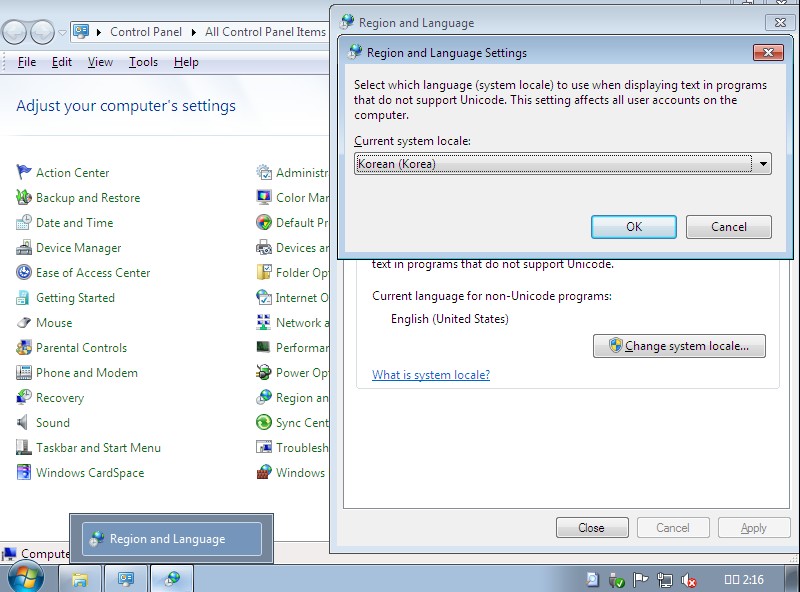Image resolution: width=800 pixels, height=592 pixels.
Task: Open the Tools menu
Action: pos(143,62)
